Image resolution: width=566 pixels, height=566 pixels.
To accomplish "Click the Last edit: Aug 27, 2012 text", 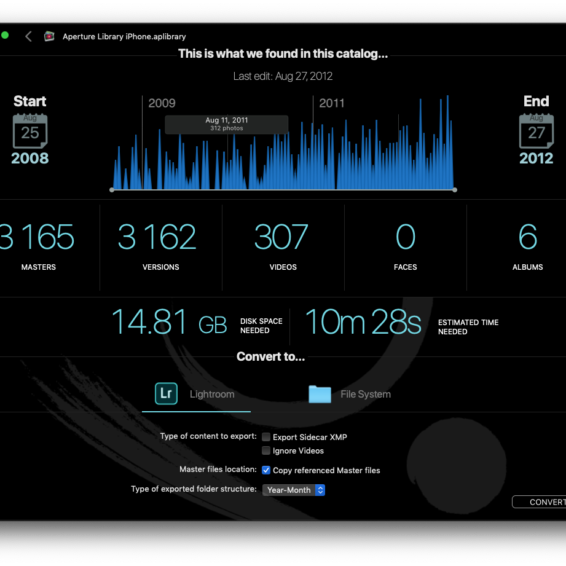I will pos(283,76).
